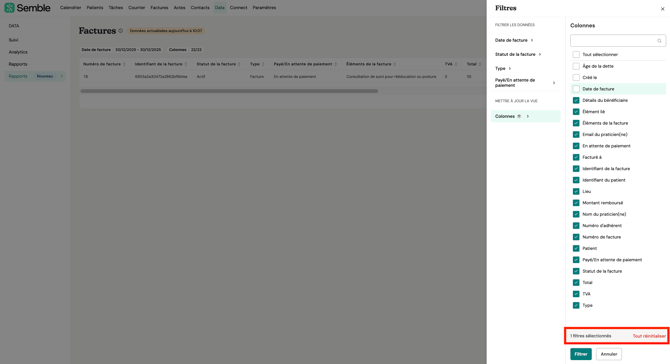Open the Colonnes view settings row

[525, 116]
